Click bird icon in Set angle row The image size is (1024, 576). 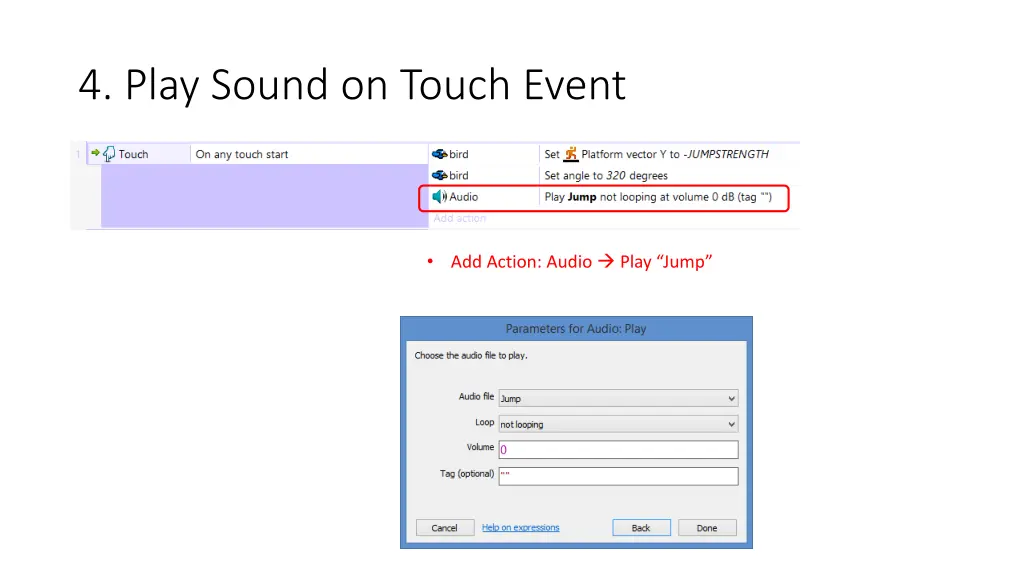pyautogui.click(x=440, y=175)
